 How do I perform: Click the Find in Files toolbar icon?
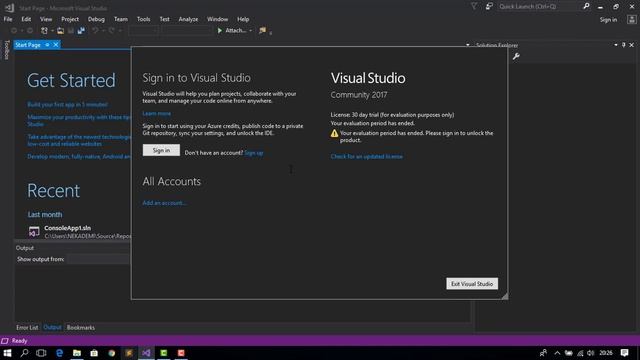262,31
